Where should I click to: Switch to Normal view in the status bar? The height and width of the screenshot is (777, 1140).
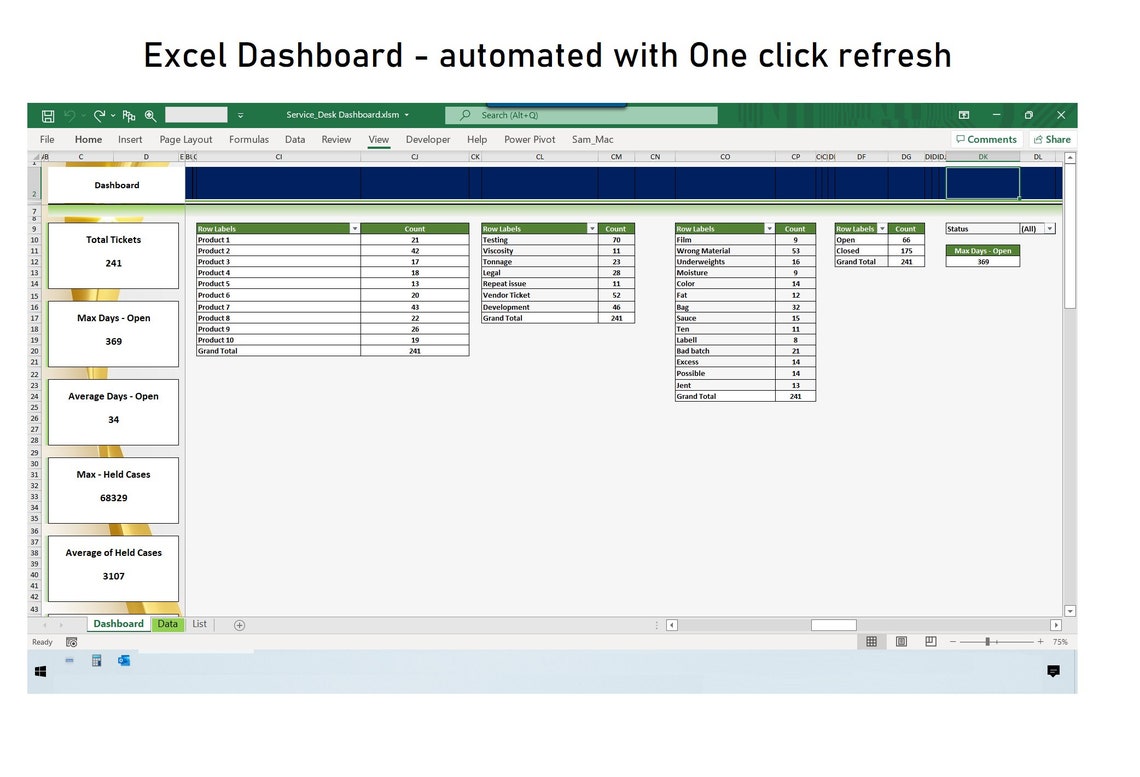(871, 641)
